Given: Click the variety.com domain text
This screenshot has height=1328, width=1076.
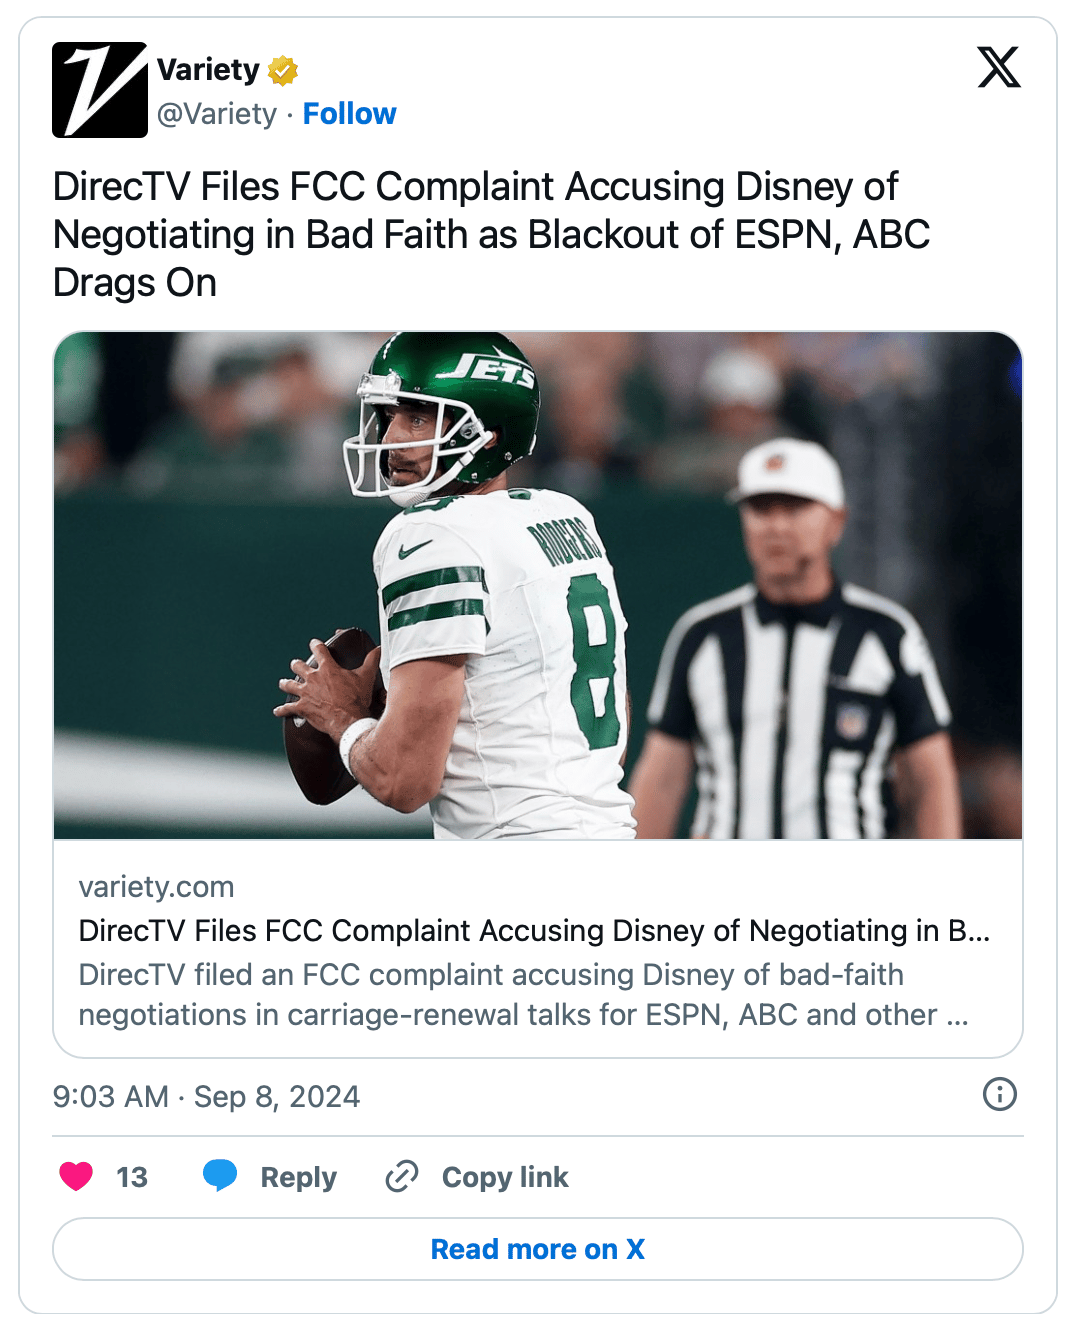Looking at the screenshot, I should (x=156, y=887).
